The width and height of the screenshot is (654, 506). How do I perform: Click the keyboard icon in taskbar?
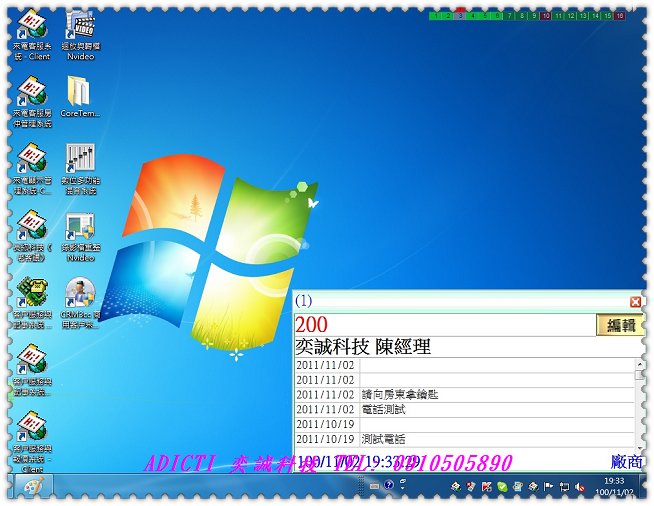click(374, 485)
